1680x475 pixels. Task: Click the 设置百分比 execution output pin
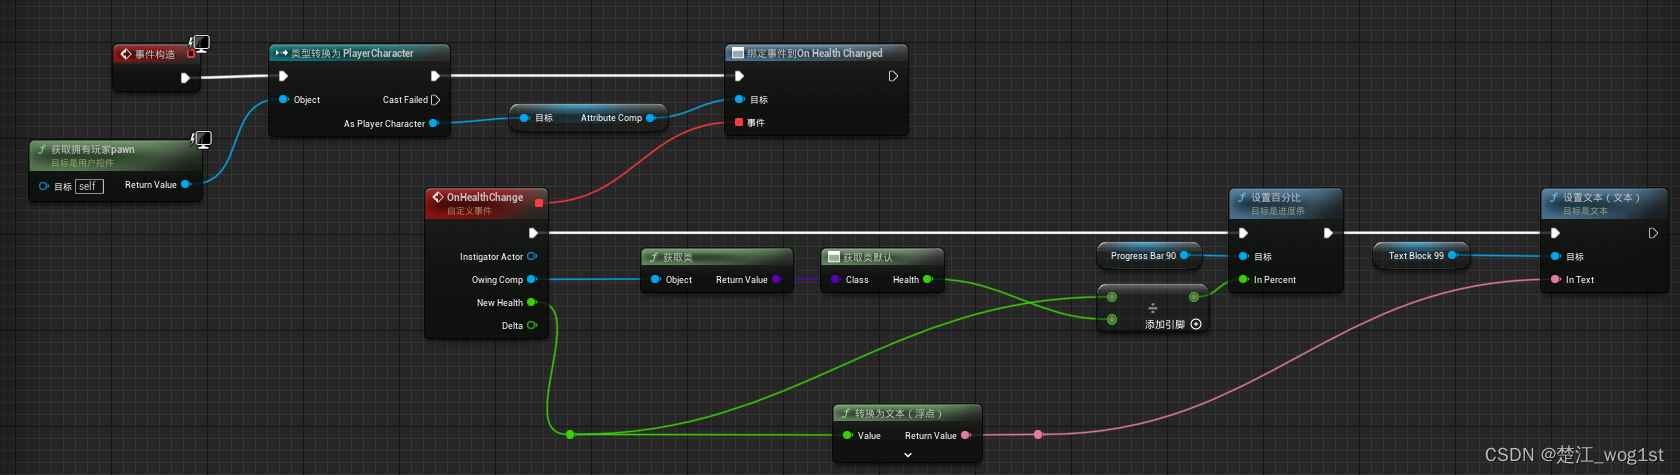coord(1328,233)
